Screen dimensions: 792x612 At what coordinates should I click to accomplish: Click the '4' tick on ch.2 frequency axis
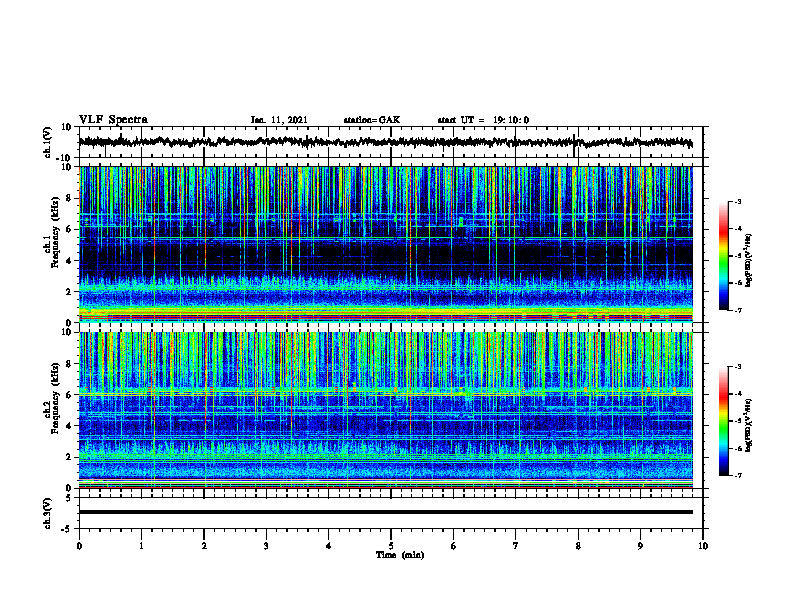[x=68, y=426]
